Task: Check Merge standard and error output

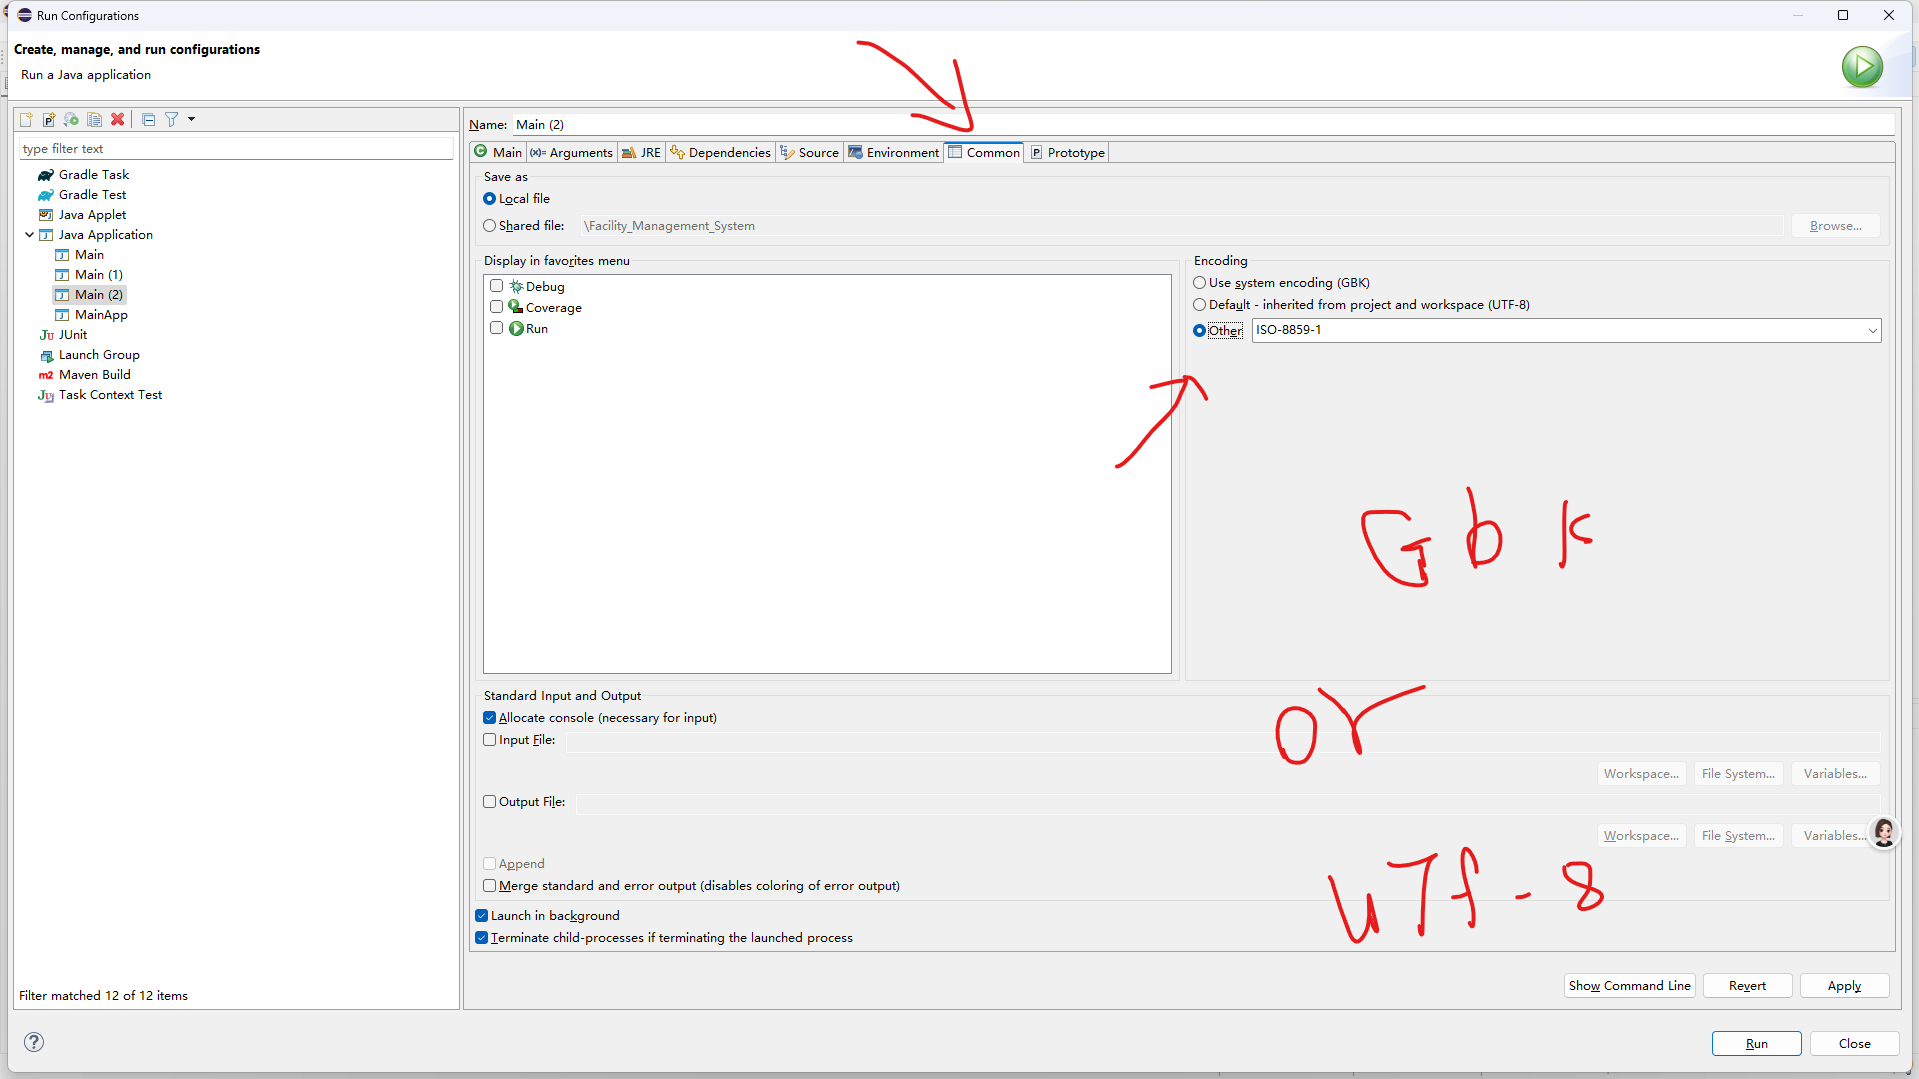Action: point(490,886)
